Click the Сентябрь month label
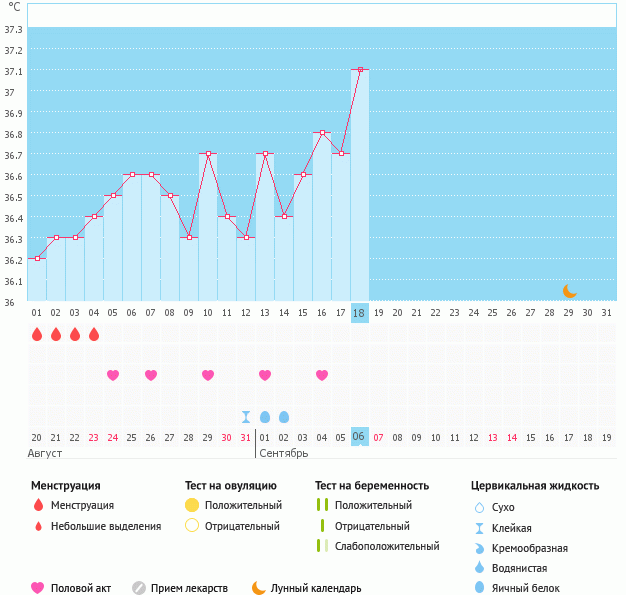This screenshot has width=626, height=595. click(x=283, y=453)
